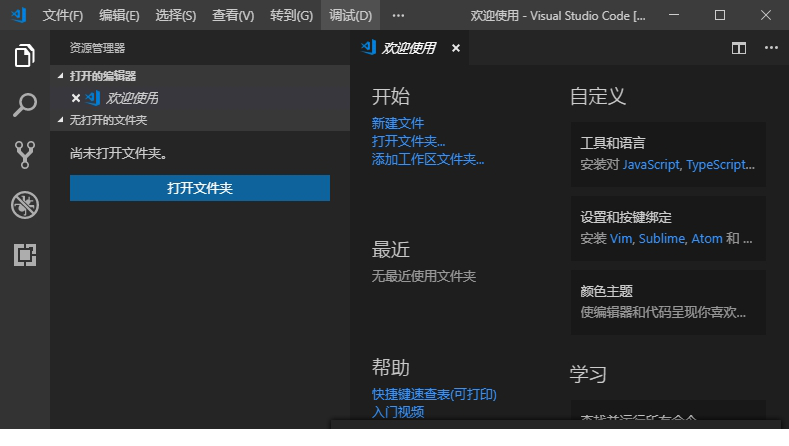Viewport: 789px width, 446px height.
Task: Open editor's more actions ellipsis
Action: click(x=771, y=48)
